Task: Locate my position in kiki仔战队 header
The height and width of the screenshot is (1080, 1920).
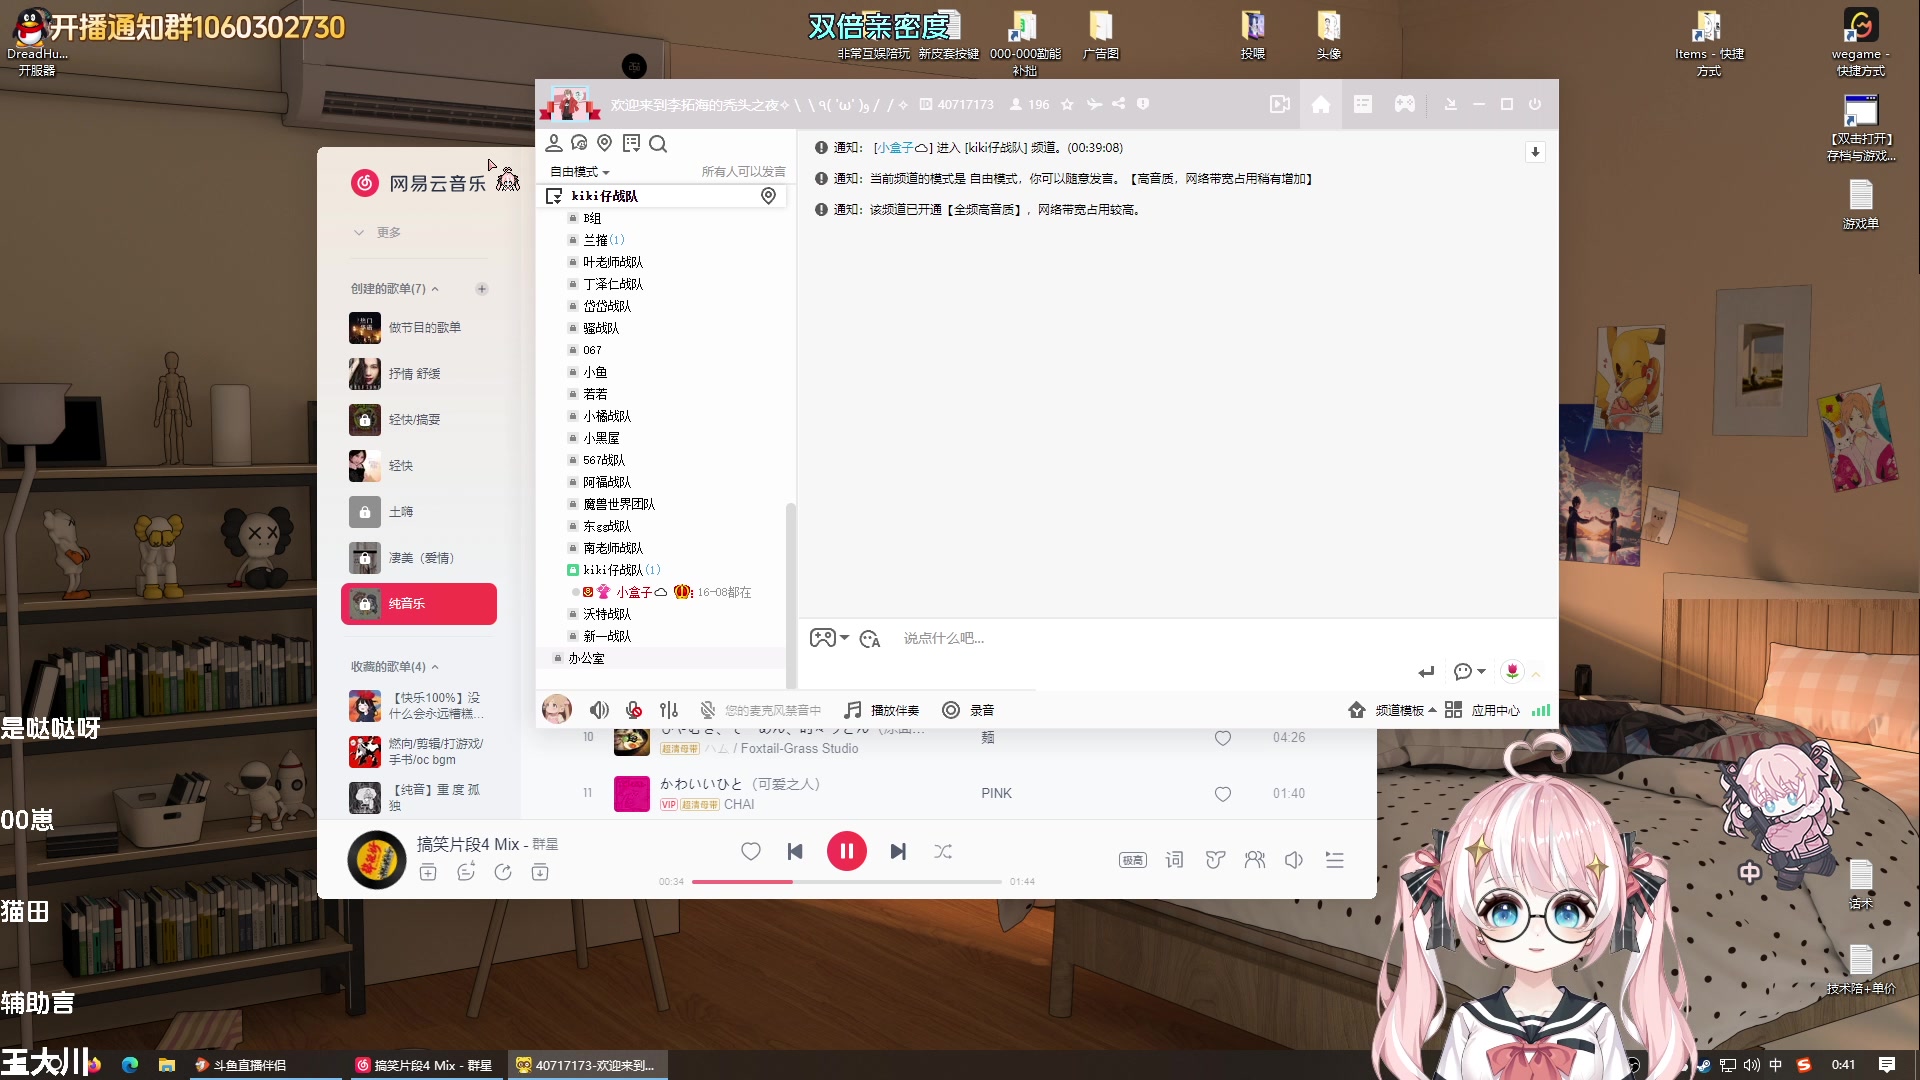Action: [x=768, y=196]
